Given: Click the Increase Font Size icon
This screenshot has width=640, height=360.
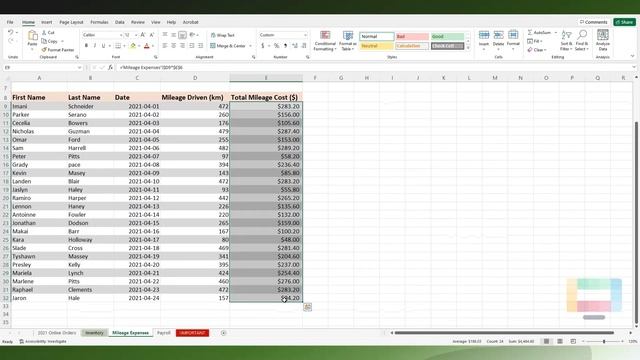Looking at the screenshot, I should click(143, 35).
